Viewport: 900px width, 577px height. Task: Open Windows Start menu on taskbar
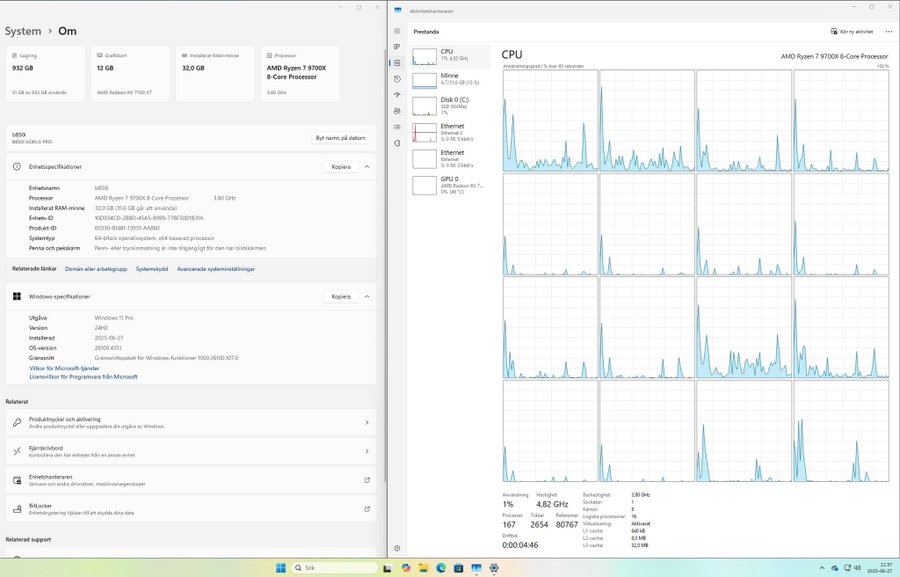click(281, 568)
